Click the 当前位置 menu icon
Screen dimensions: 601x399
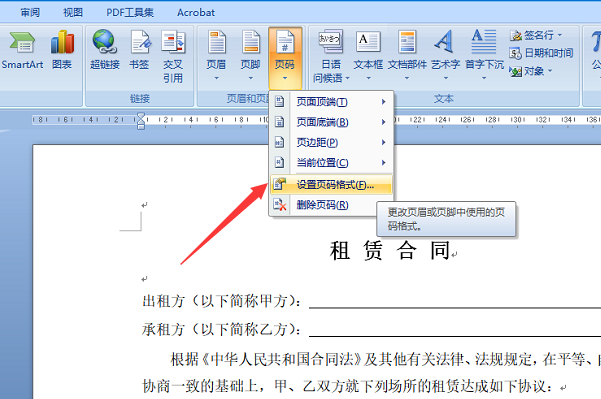[280, 163]
